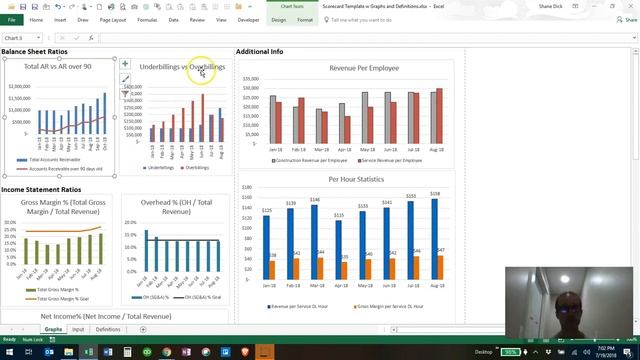Click the Save icon in Quick Access toolbar
The height and width of the screenshot is (360, 640).
(x=23, y=7)
